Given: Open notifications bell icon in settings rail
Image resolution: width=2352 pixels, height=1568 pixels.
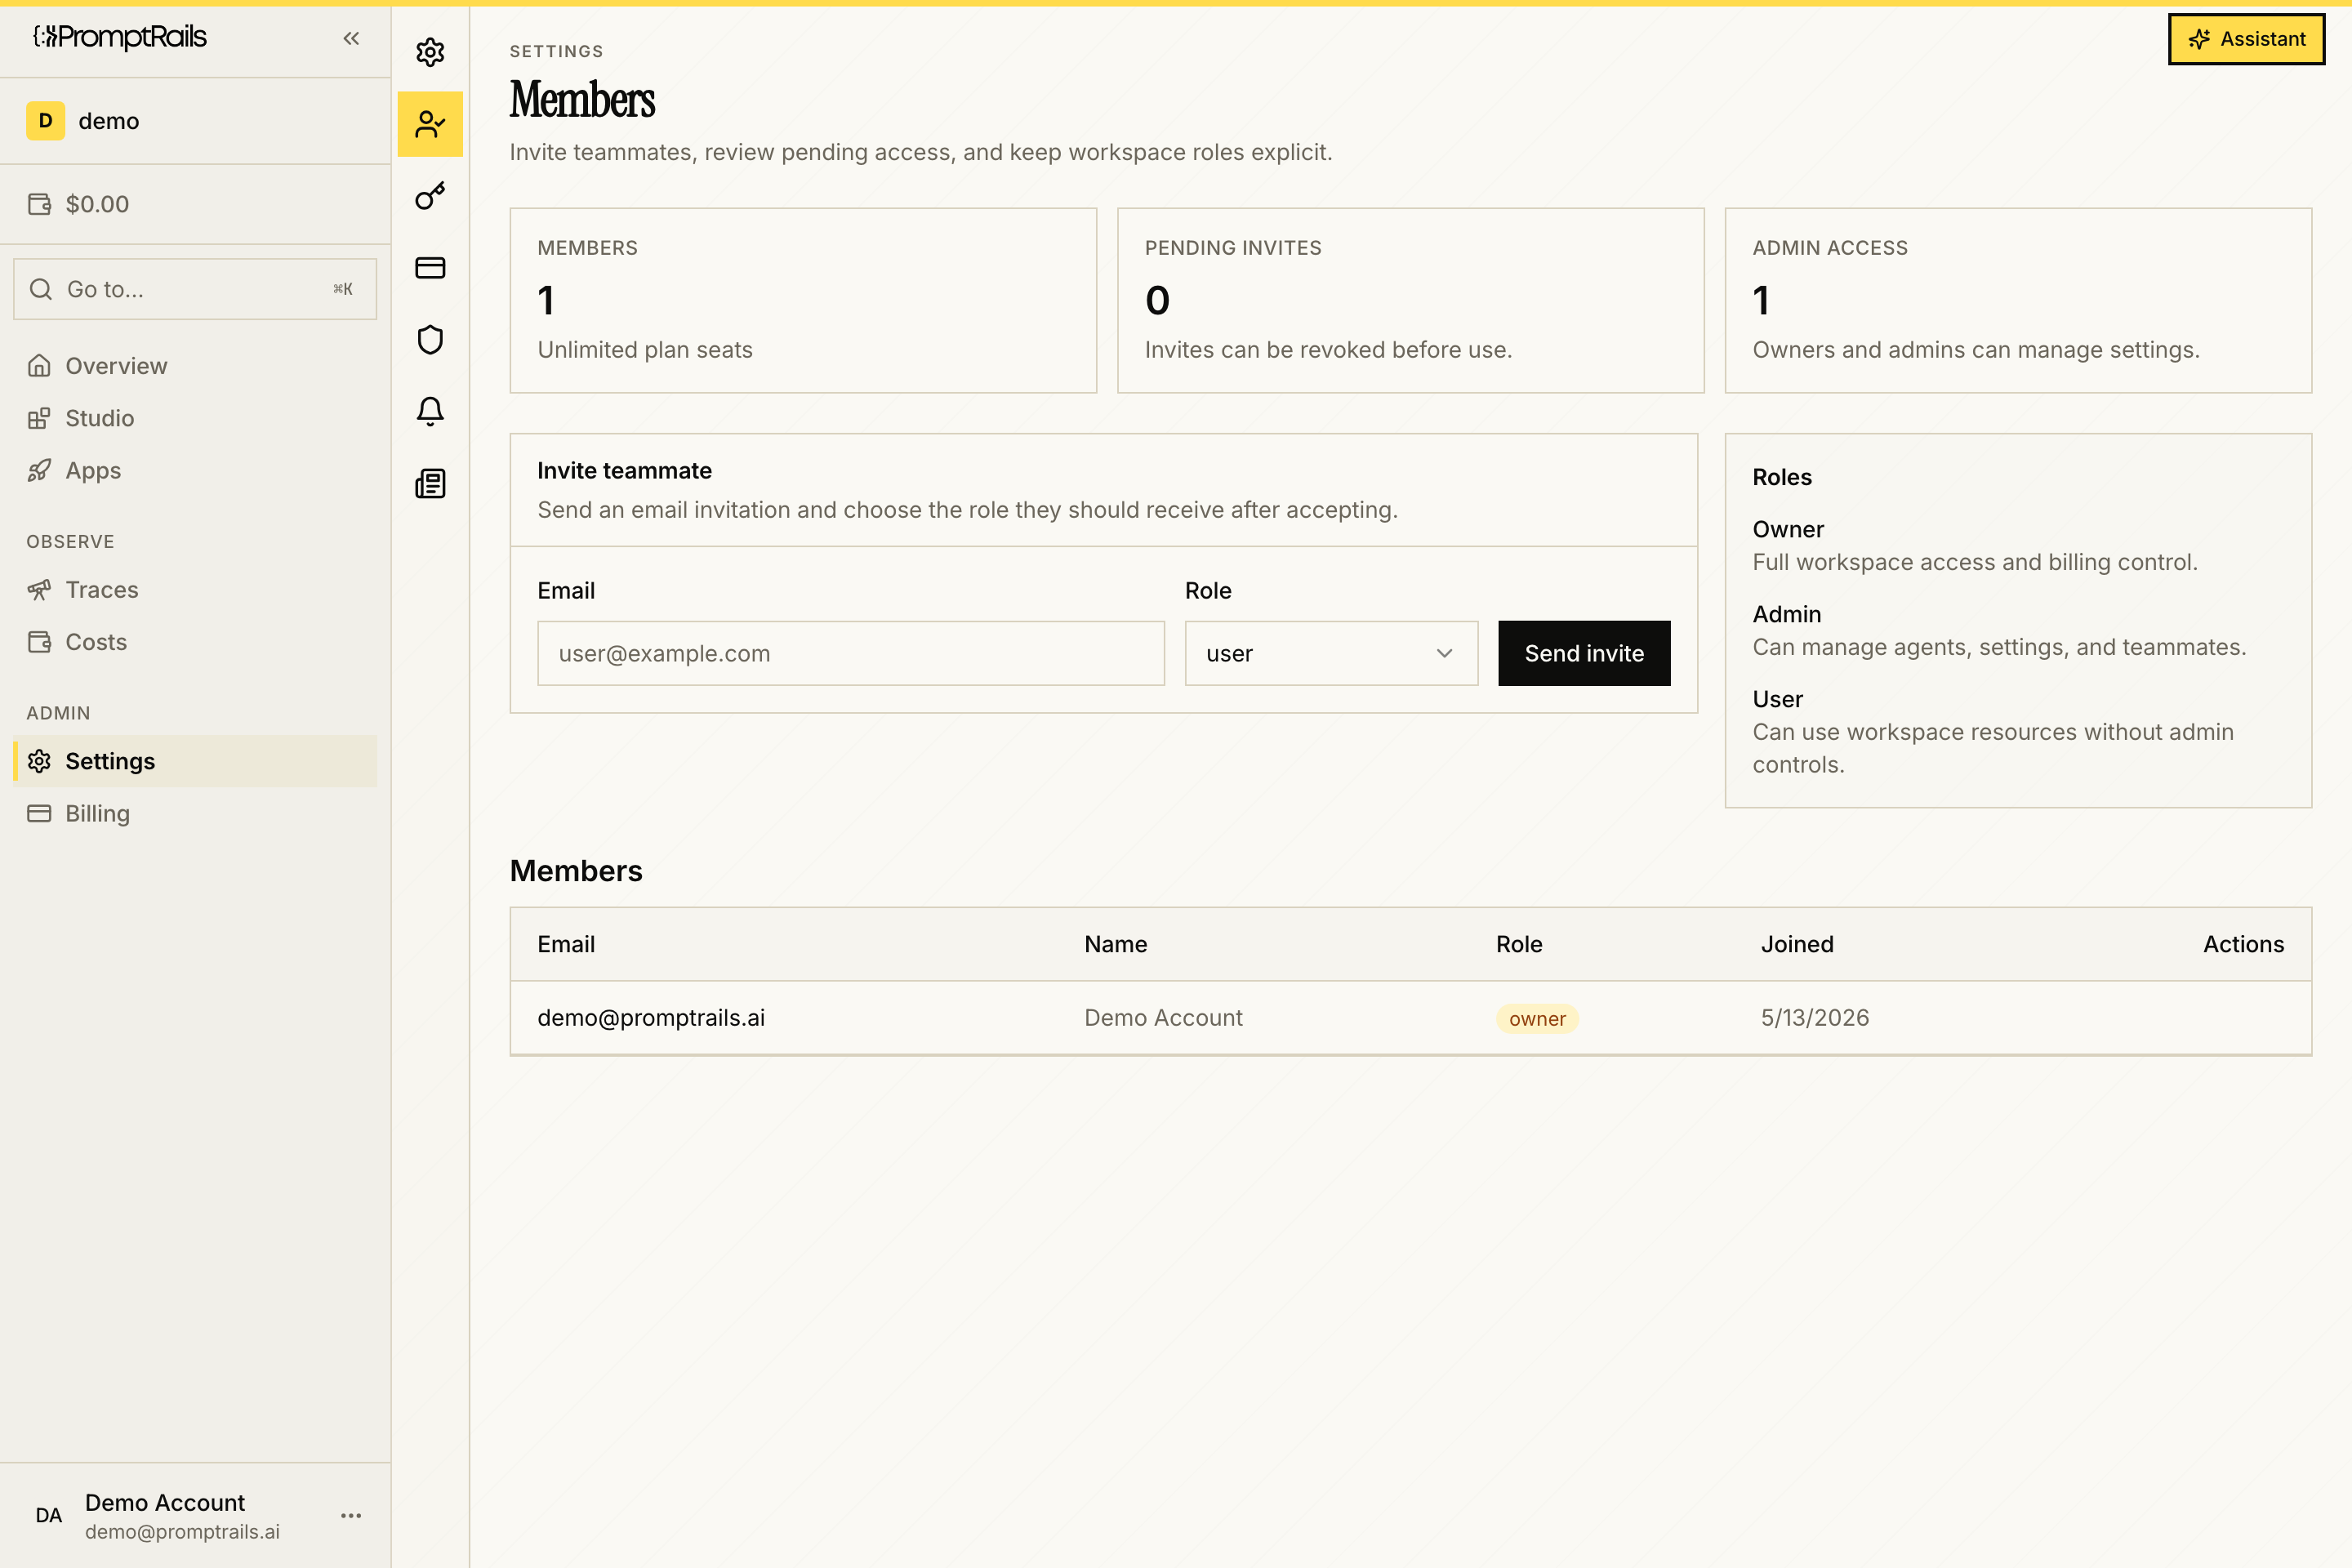Looking at the screenshot, I should (x=430, y=412).
